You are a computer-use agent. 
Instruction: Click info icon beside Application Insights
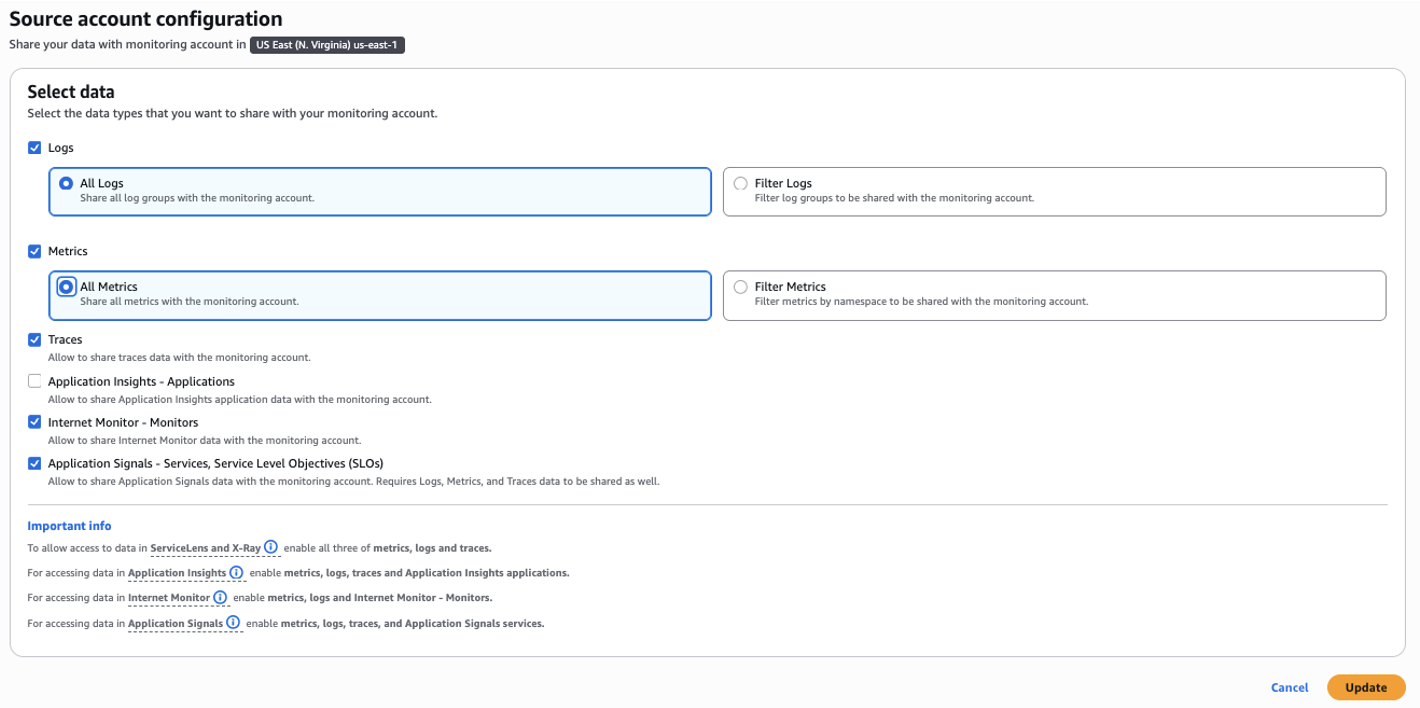click(x=236, y=572)
